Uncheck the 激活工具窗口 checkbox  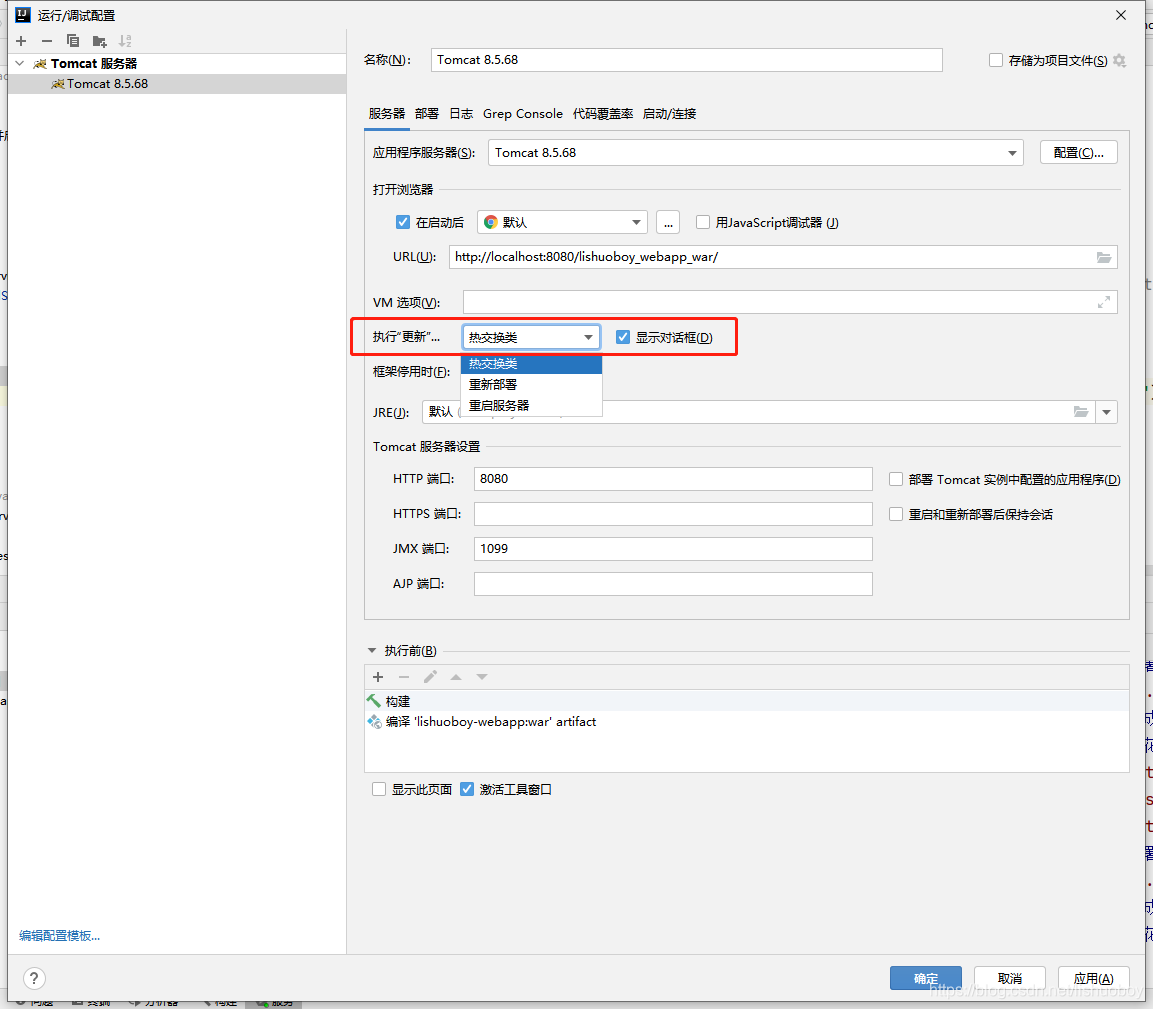(x=466, y=789)
